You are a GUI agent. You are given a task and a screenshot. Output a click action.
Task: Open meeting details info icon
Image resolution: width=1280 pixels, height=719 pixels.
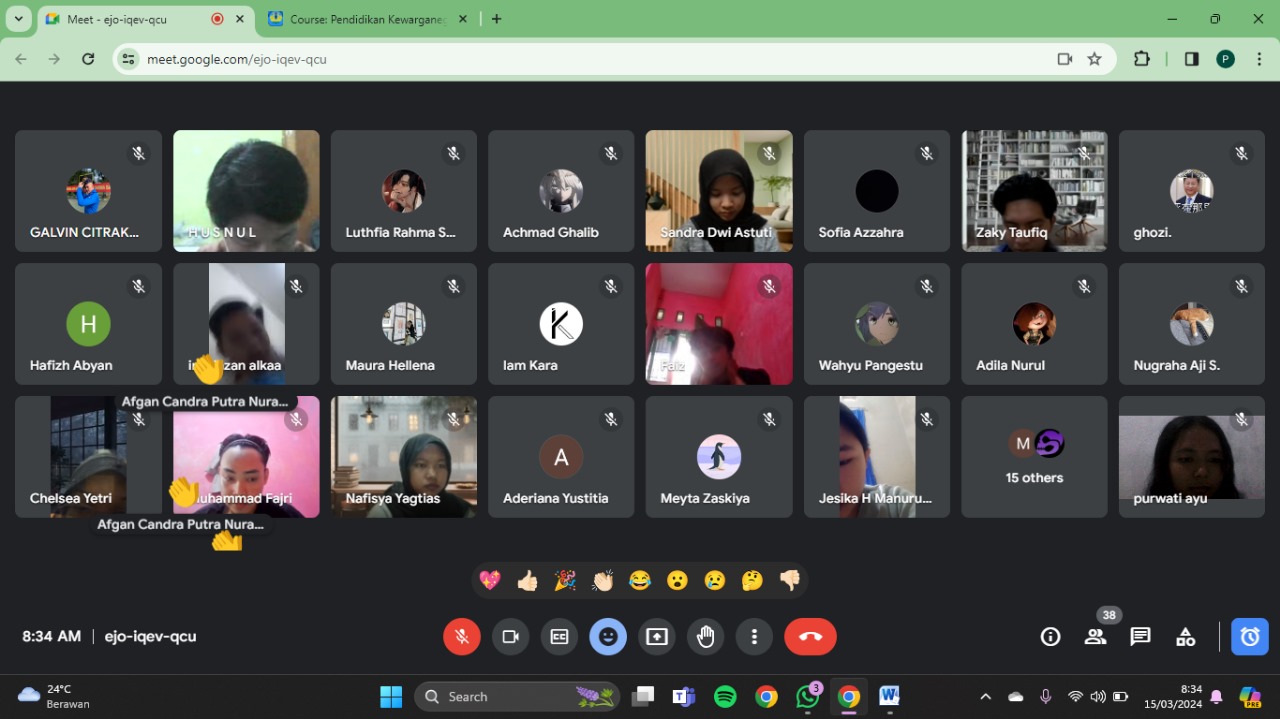pyautogui.click(x=1050, y=637)
